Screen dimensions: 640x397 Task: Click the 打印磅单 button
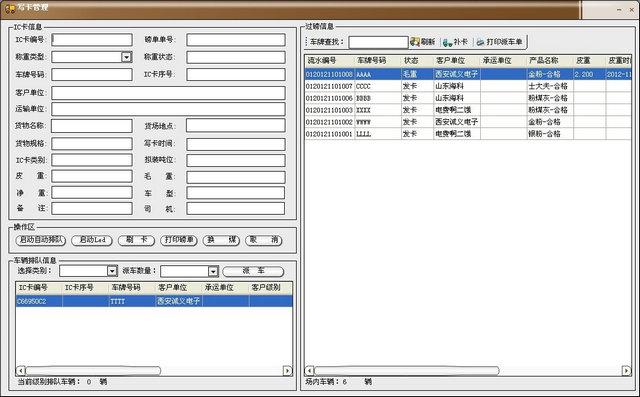click(x=179, y=240)
